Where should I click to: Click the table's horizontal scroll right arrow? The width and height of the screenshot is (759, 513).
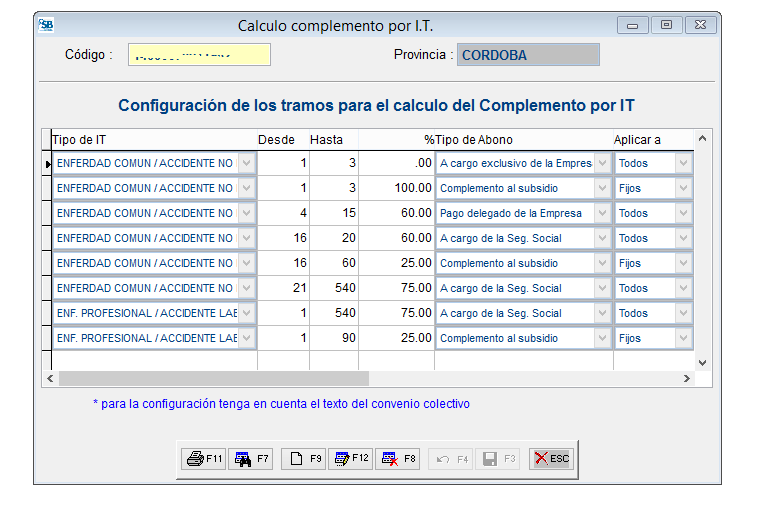[x=686, y=378]
